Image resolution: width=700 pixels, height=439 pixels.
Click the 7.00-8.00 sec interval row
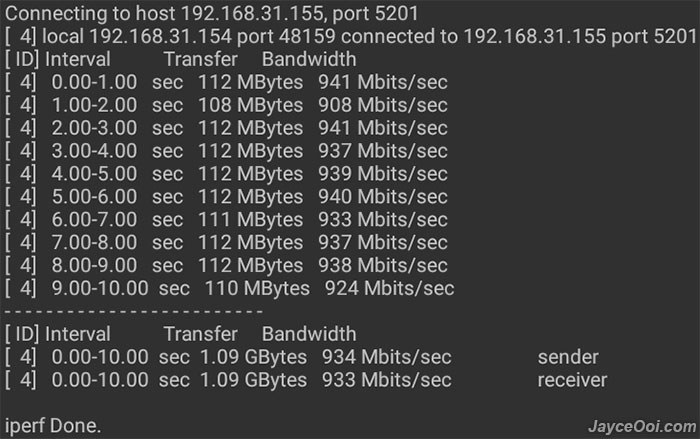pyautogui.click(x=226, y=242)
